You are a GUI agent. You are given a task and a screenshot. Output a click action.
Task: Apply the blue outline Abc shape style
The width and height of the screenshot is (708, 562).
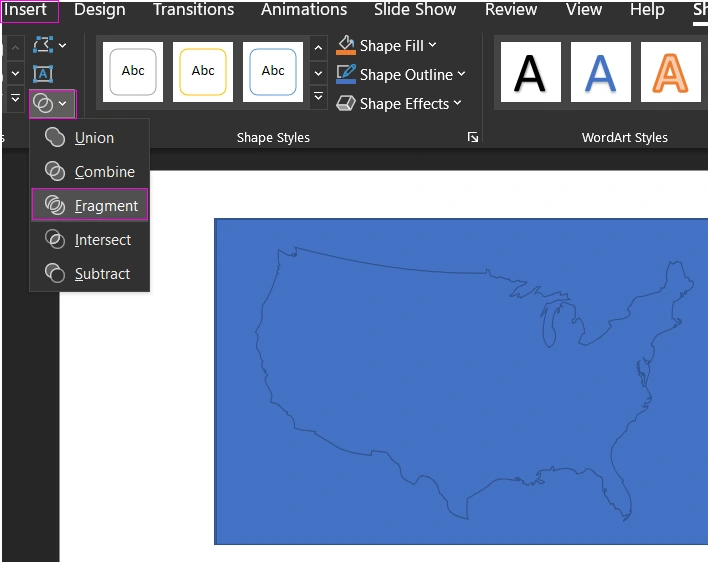(x=273, y=72)
